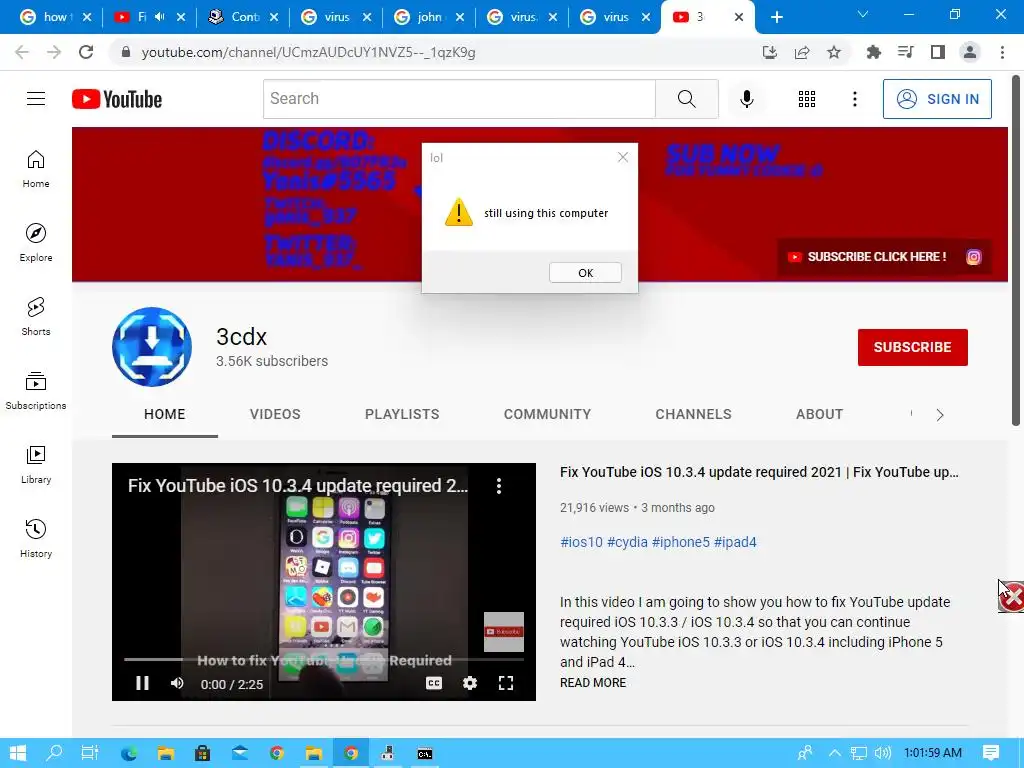
Task: Open Chrome profile avatar
Action: pos(970,52)
